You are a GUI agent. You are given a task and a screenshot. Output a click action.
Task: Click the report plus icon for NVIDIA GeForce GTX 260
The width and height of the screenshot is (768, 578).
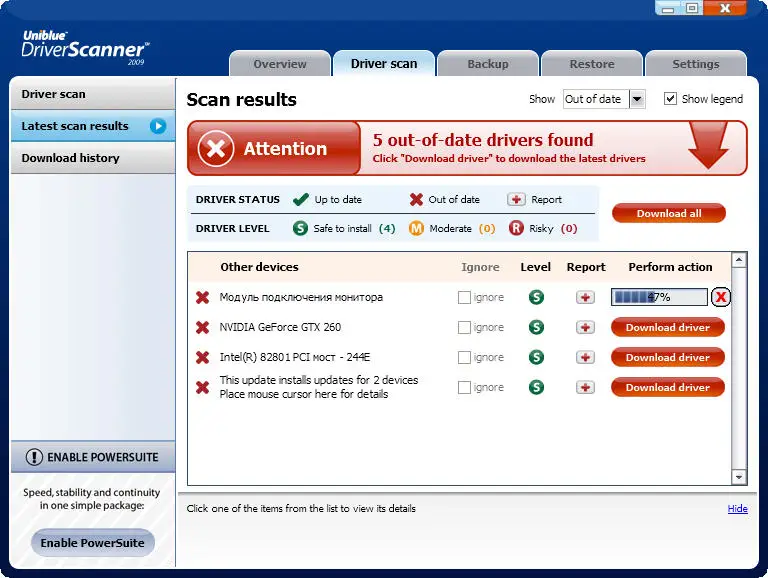585,327
